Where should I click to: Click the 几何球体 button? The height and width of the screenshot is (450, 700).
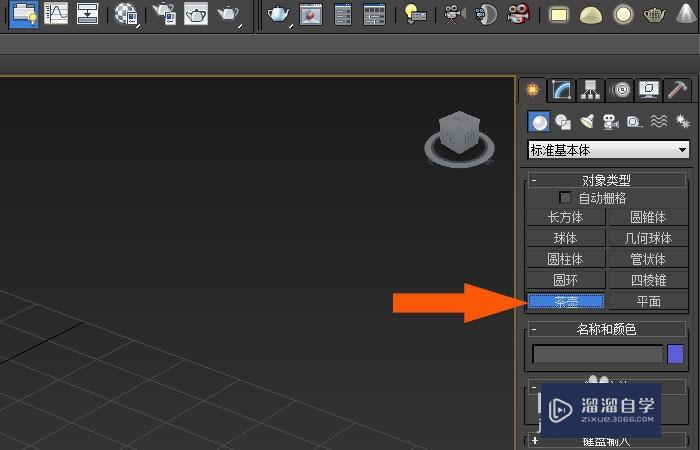(x=649, y=238)
